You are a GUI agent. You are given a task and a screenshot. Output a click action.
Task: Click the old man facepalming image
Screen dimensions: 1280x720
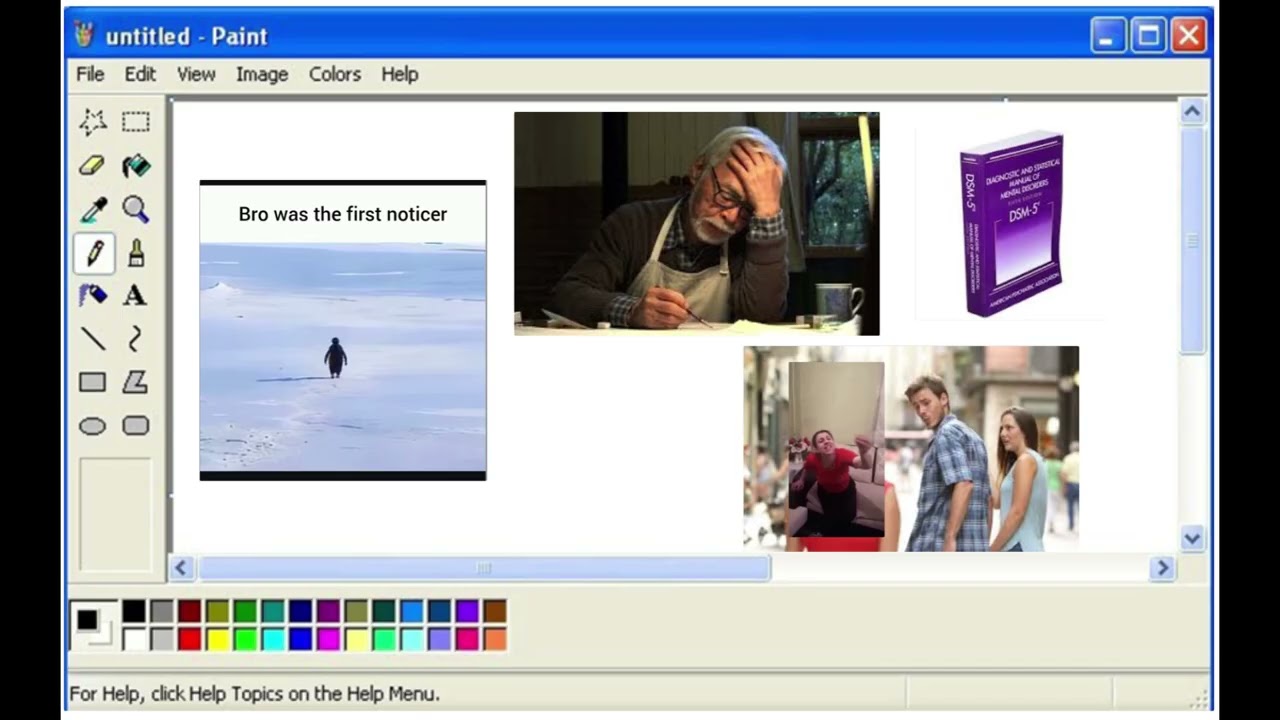click(697, 223)
